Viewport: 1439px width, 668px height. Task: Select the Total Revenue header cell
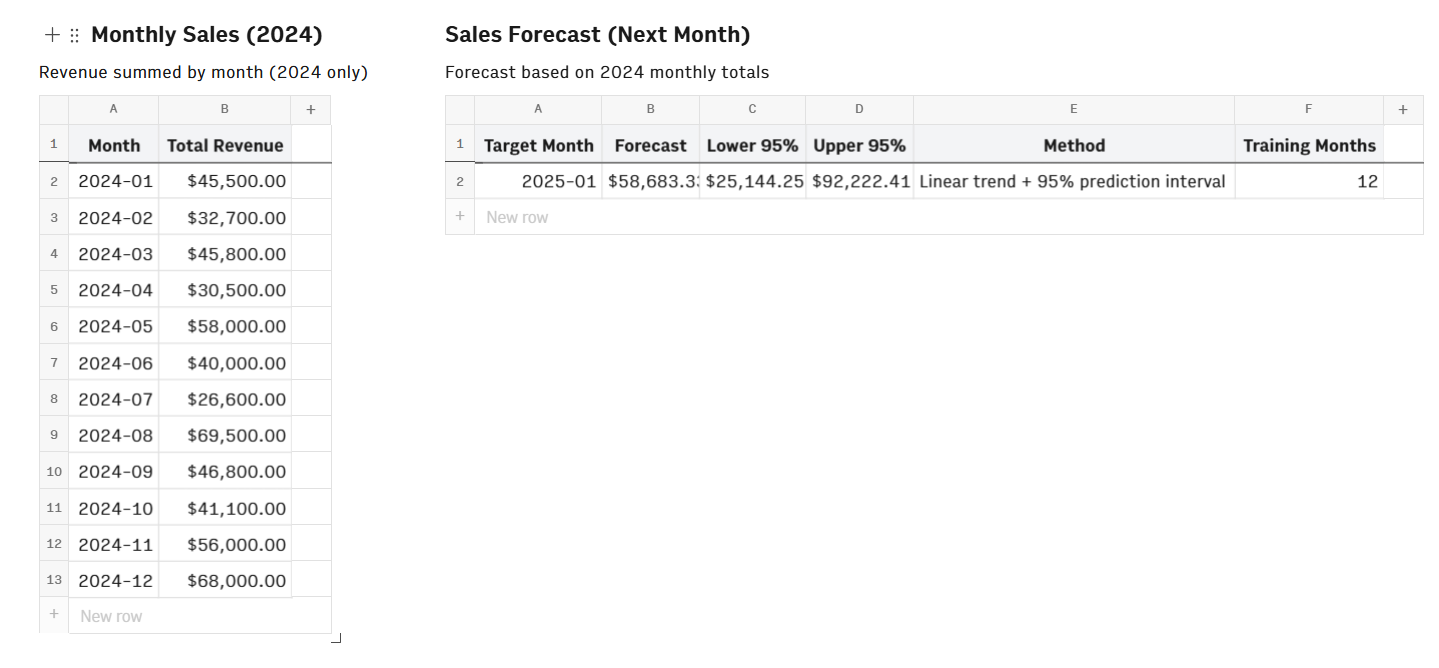point(224,144)
